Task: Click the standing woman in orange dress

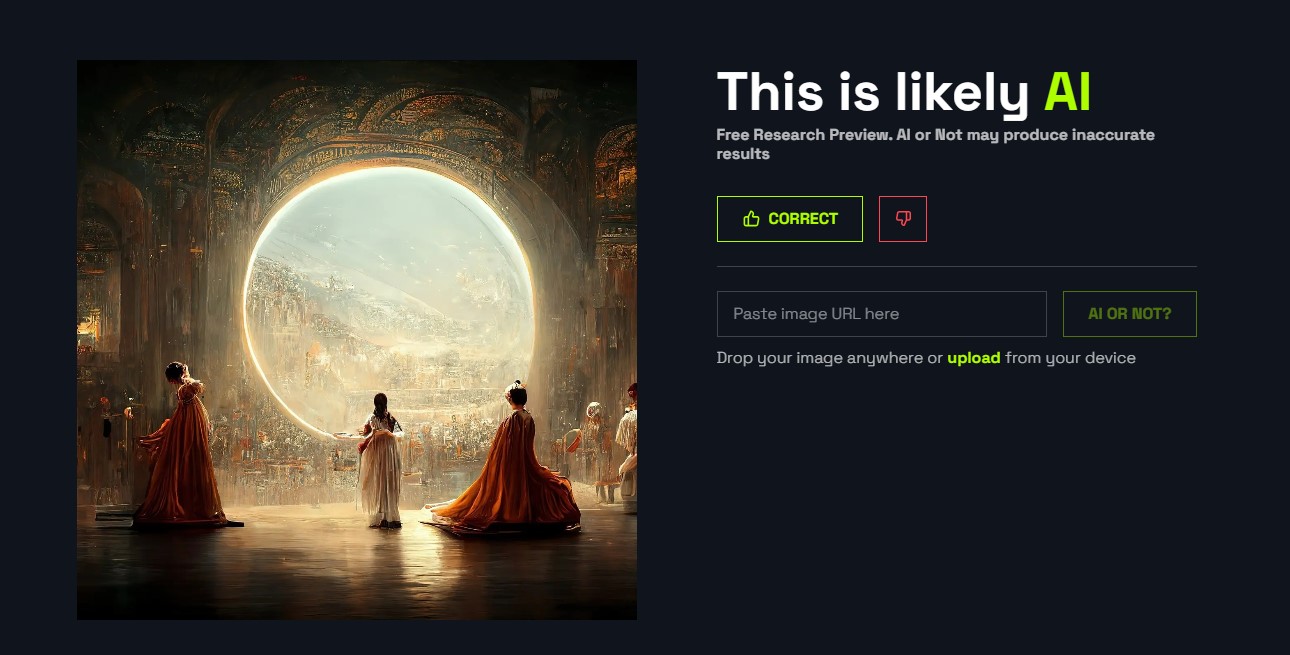Action: [182, 445]
